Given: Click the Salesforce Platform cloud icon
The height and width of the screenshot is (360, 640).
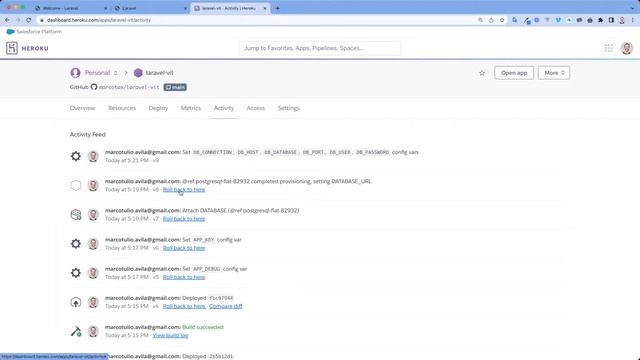Looking at the screenshot, I should tap(10, 31).
